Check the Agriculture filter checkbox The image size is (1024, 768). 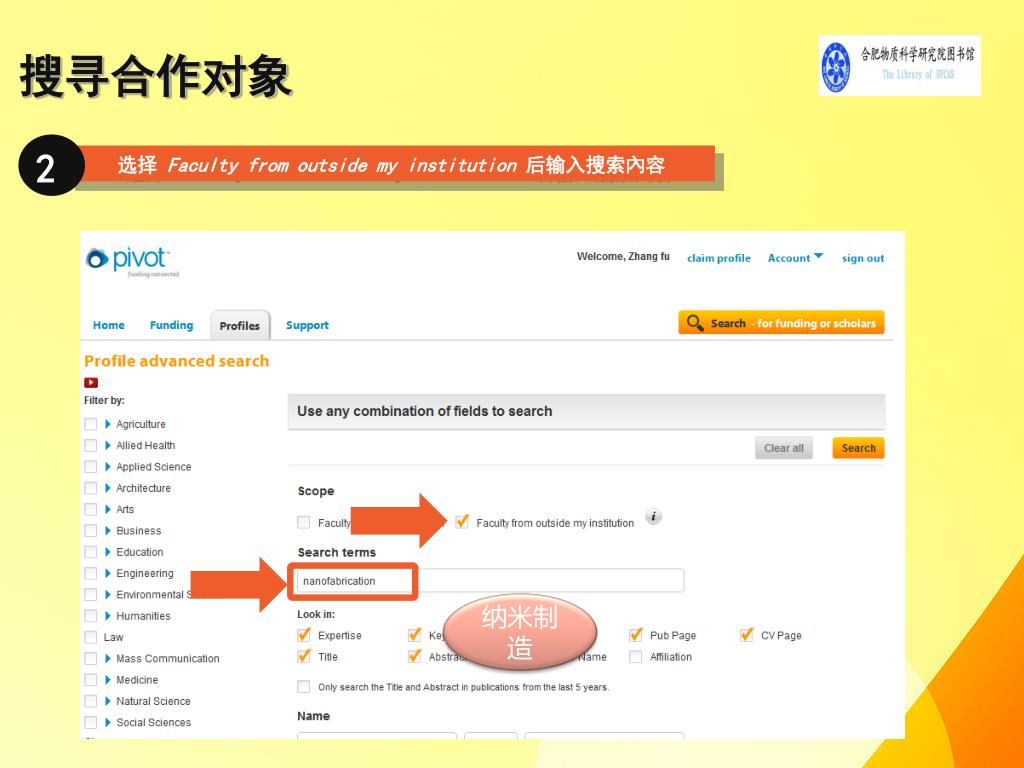click(91, 424)
